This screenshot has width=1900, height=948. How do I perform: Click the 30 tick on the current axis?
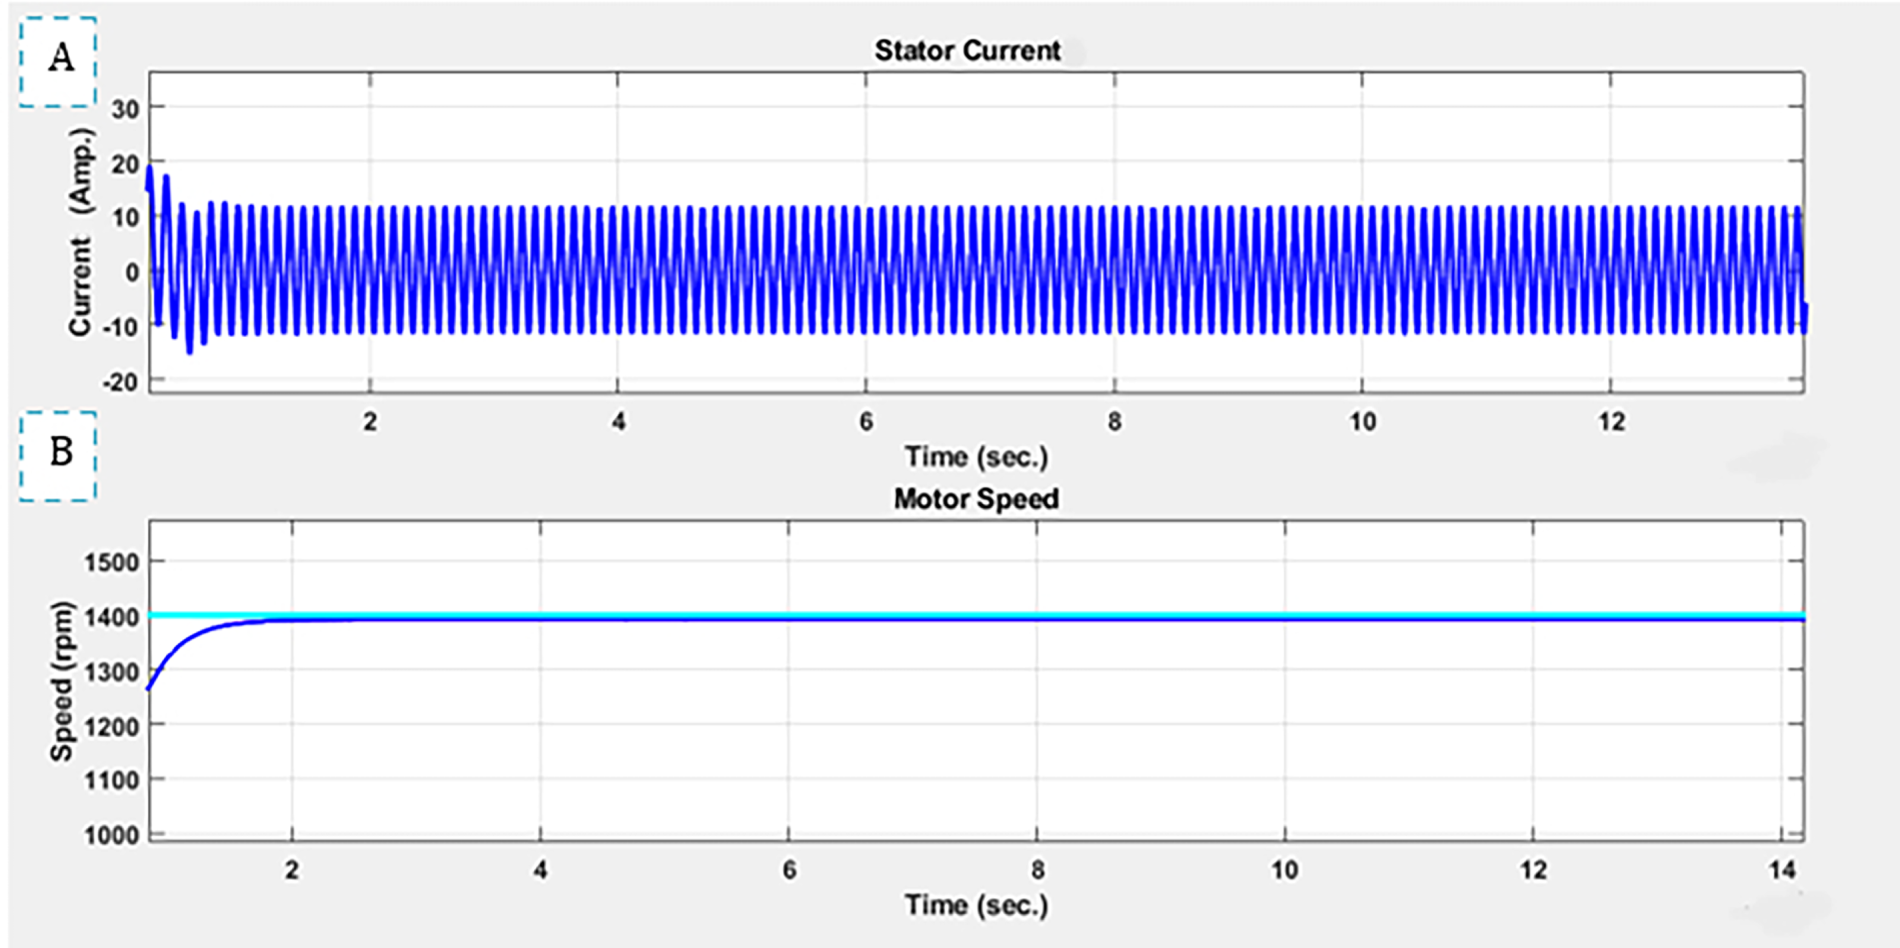pyautogui.click(x=125, y=108)
